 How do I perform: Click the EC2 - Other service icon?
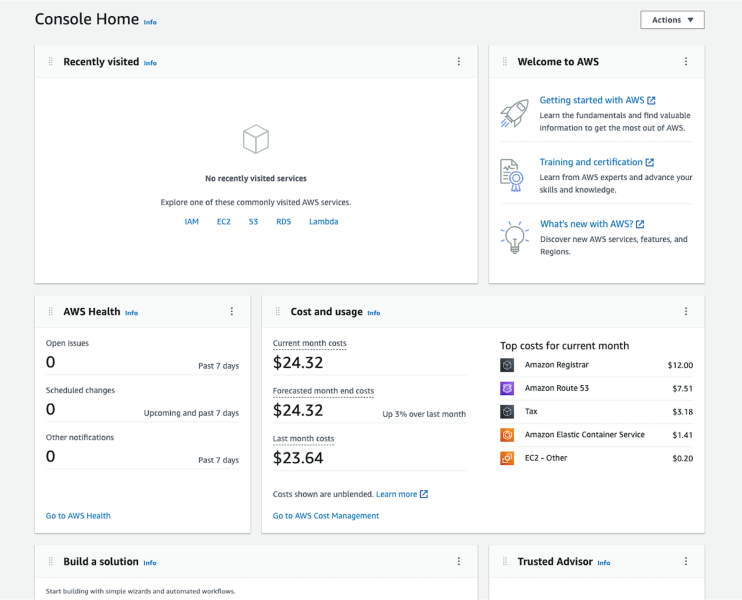[x=507, y=458]
